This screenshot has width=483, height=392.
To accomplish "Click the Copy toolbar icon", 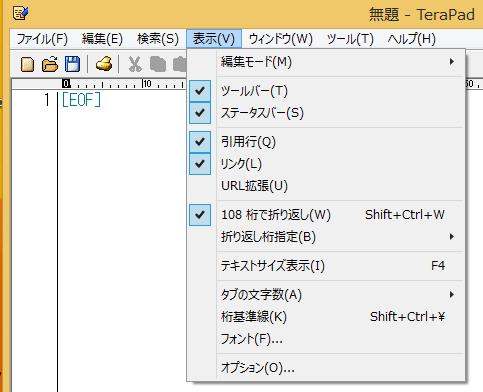I will (x=158, y=64).
